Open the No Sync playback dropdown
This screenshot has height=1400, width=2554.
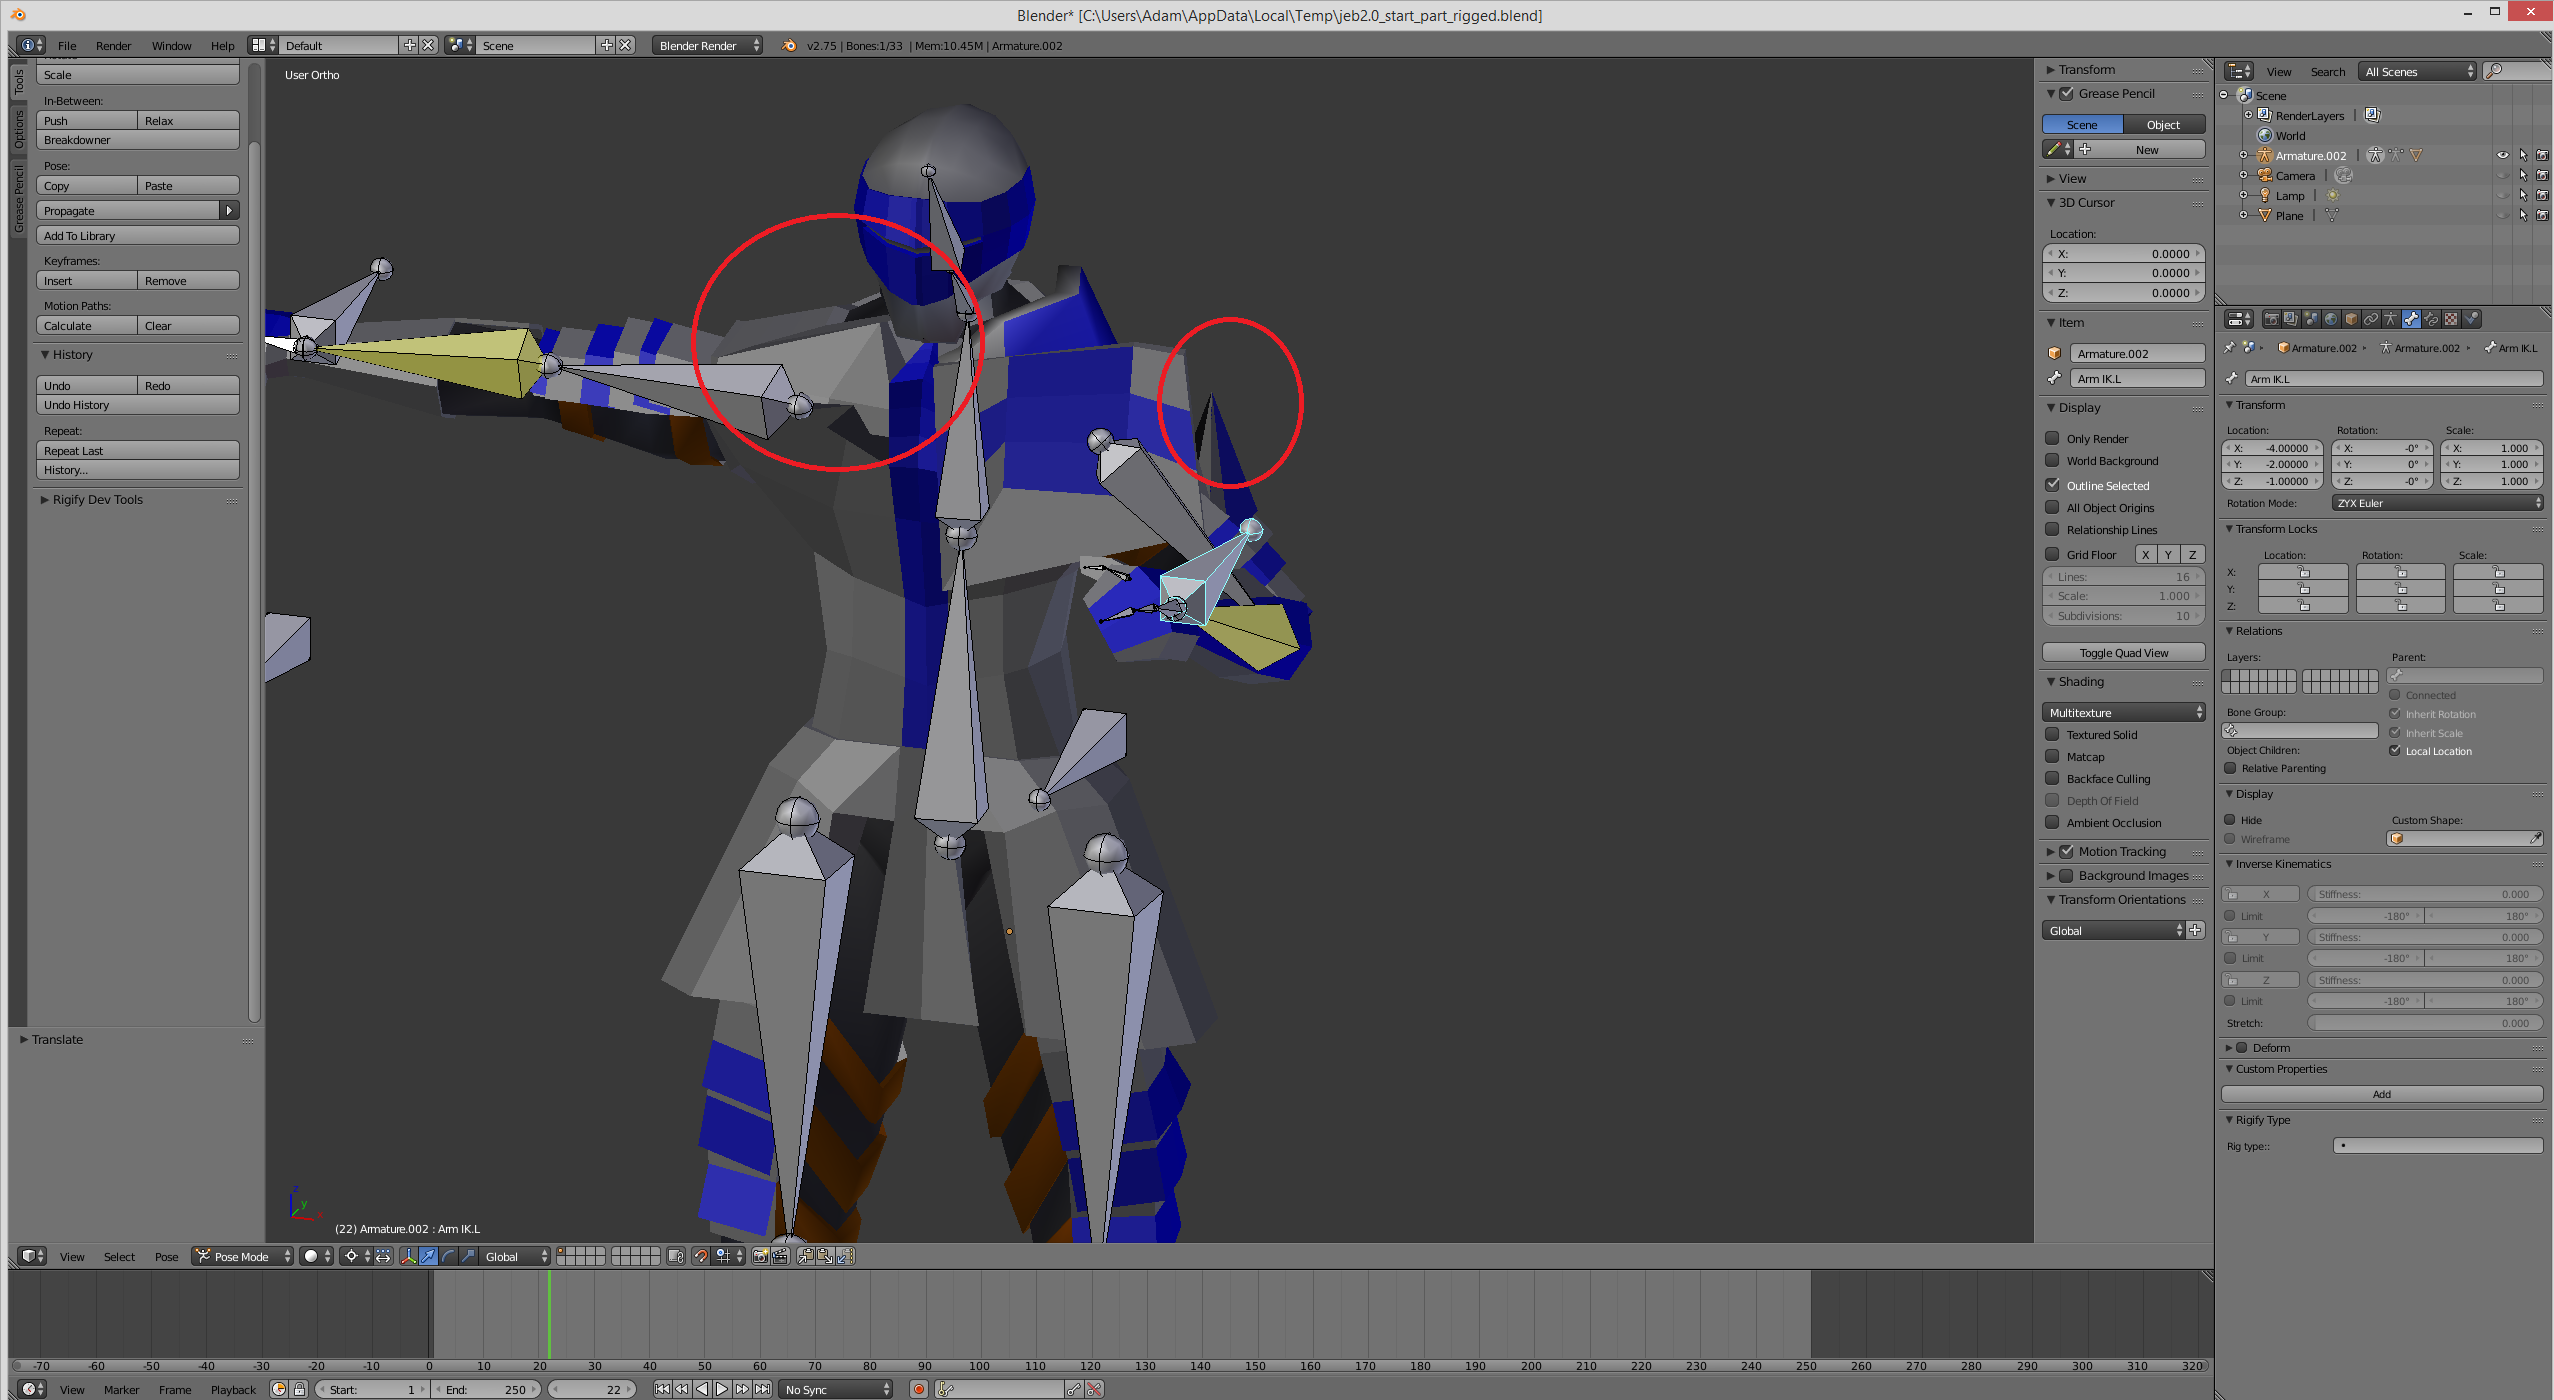coord(836,1389)
